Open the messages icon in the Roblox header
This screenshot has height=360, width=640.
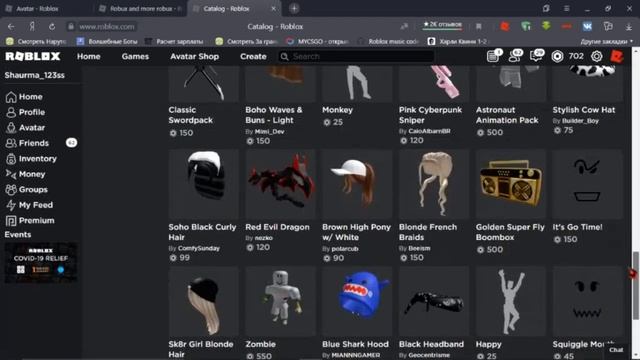[x=536, y=56]
